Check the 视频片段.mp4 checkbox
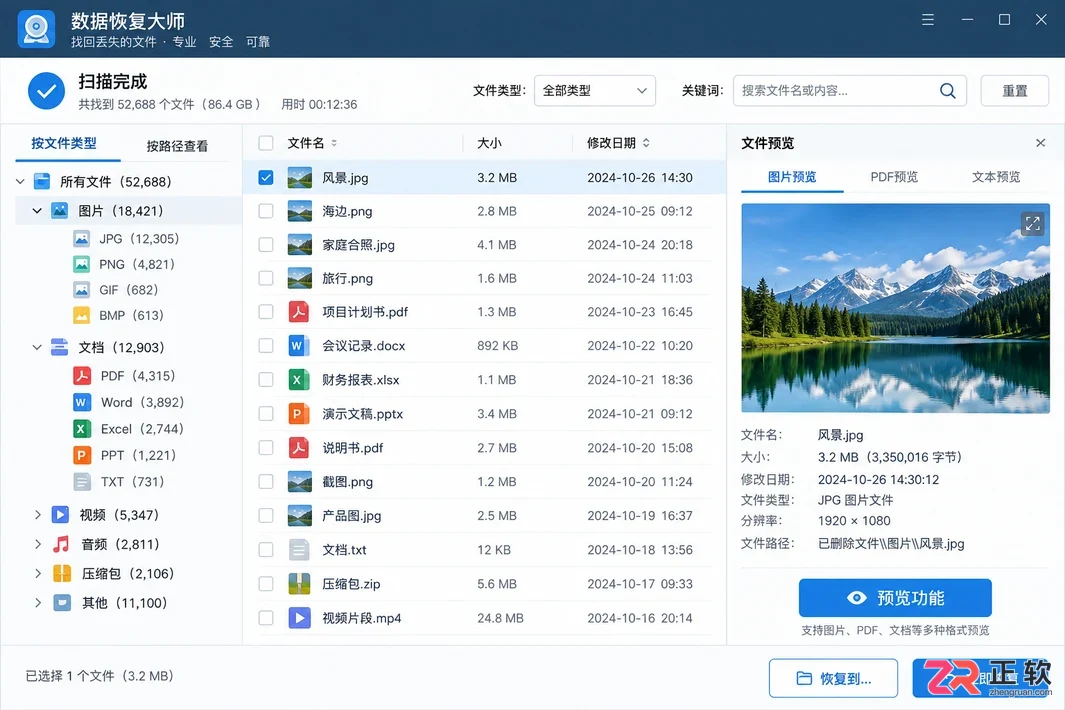The height and width of the screenshot is (710, 1065). [266, 618]
